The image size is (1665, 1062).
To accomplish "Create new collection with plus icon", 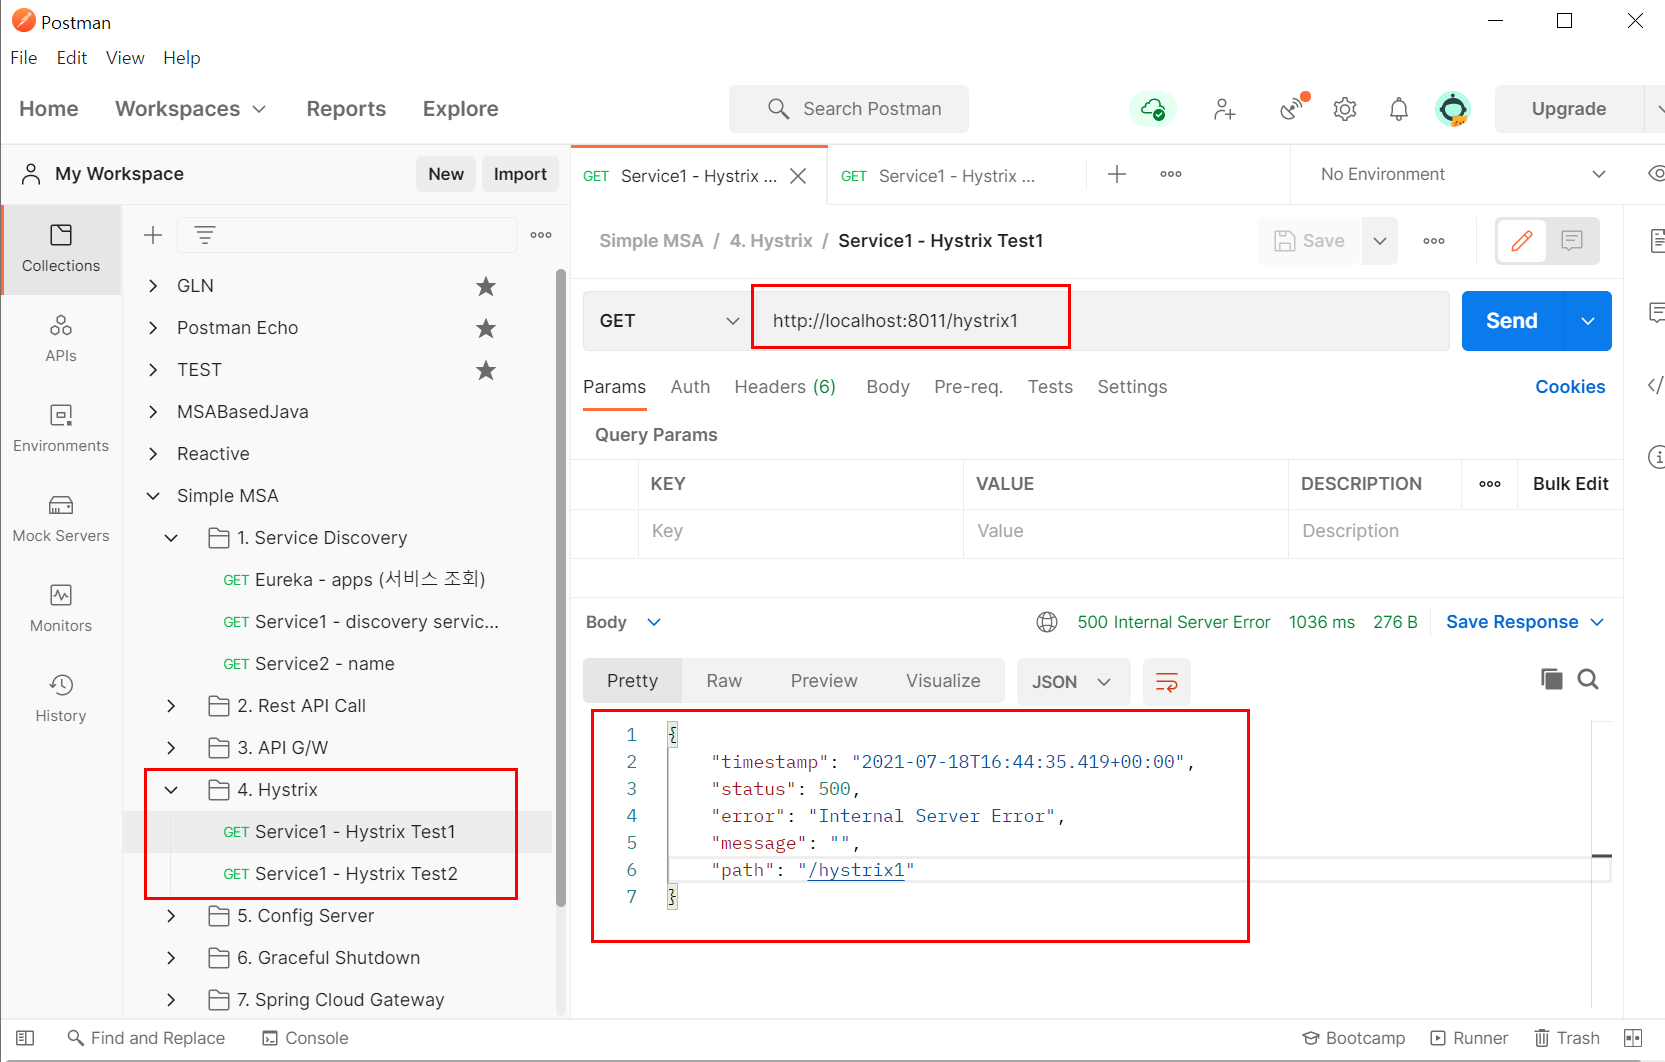I will pos(153,235).
